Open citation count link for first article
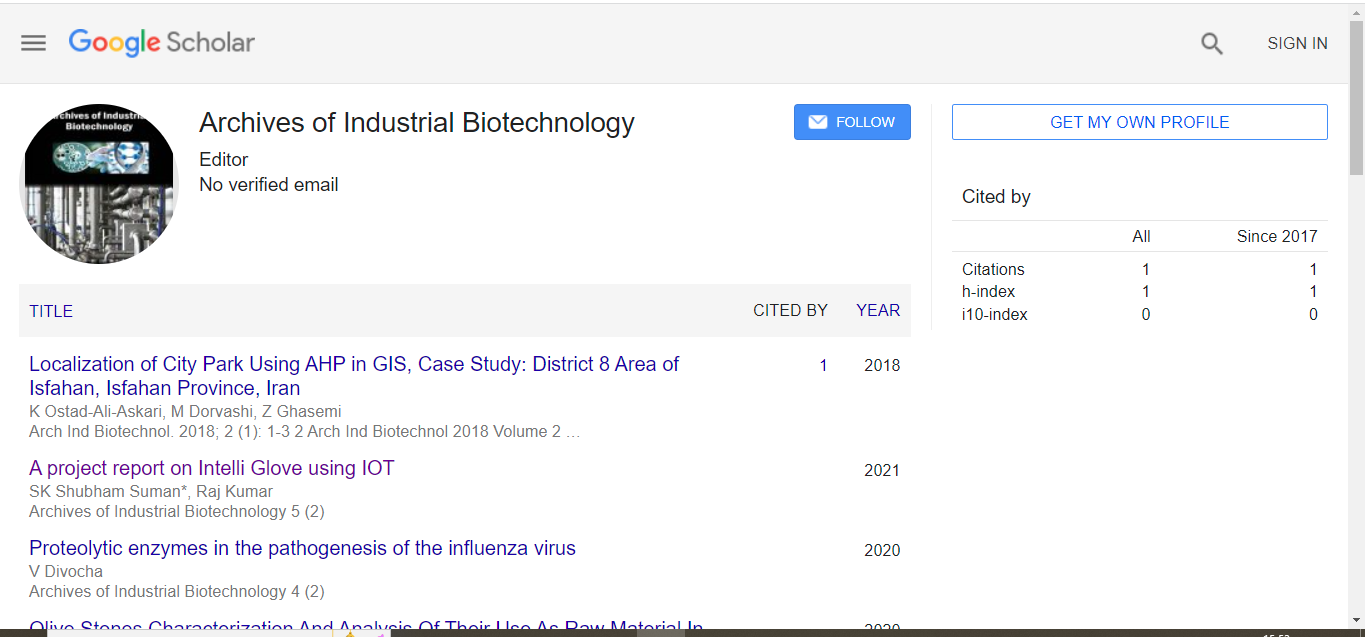 point(823,366)
